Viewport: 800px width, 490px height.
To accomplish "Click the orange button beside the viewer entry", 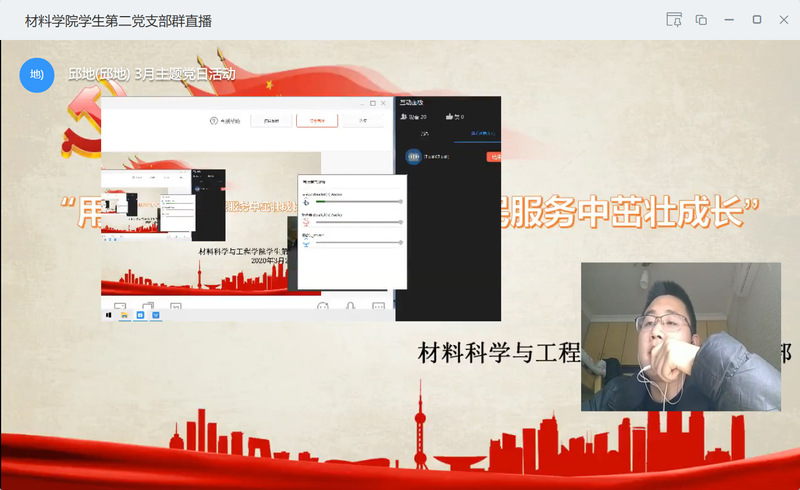I will pyautogui.click(x=493, y=156).
